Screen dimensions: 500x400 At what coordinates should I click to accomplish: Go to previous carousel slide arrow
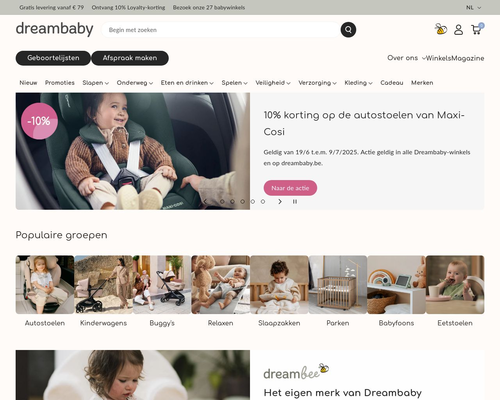pos(205,201)
